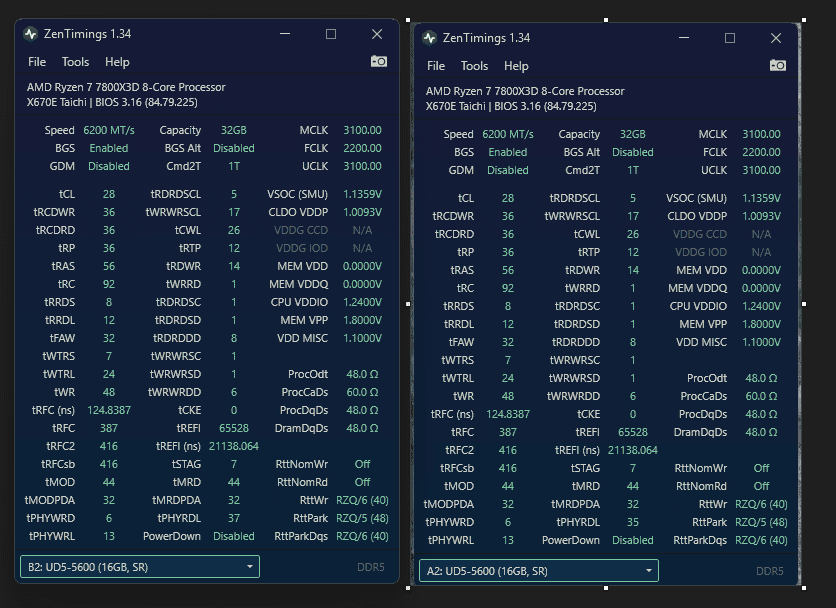Viewport: 836px width, 608px height.
Task: Click the tRC value 92 in left window
Action: click(x=109, y=284)
